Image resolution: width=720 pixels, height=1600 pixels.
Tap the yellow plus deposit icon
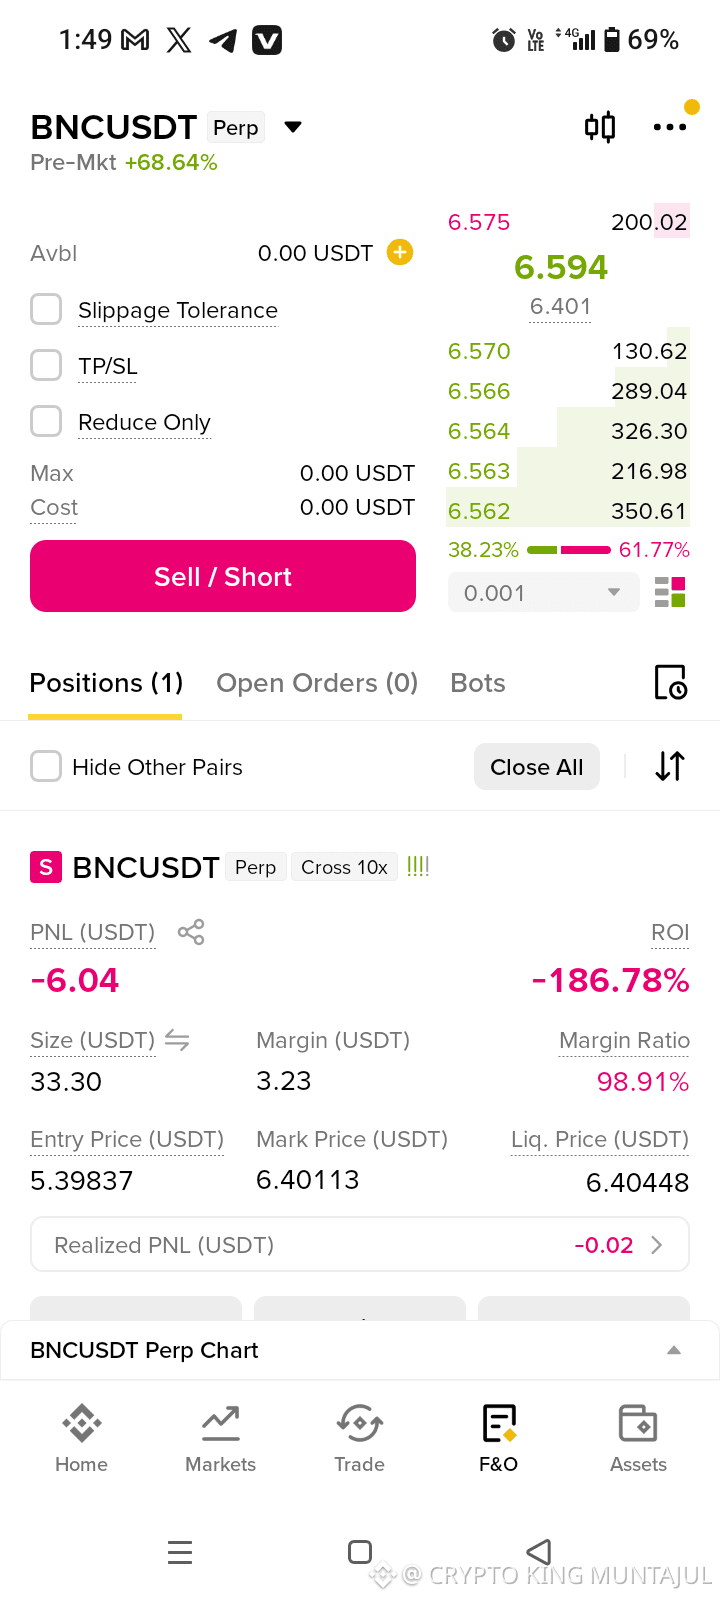click(x=400, y=252)
